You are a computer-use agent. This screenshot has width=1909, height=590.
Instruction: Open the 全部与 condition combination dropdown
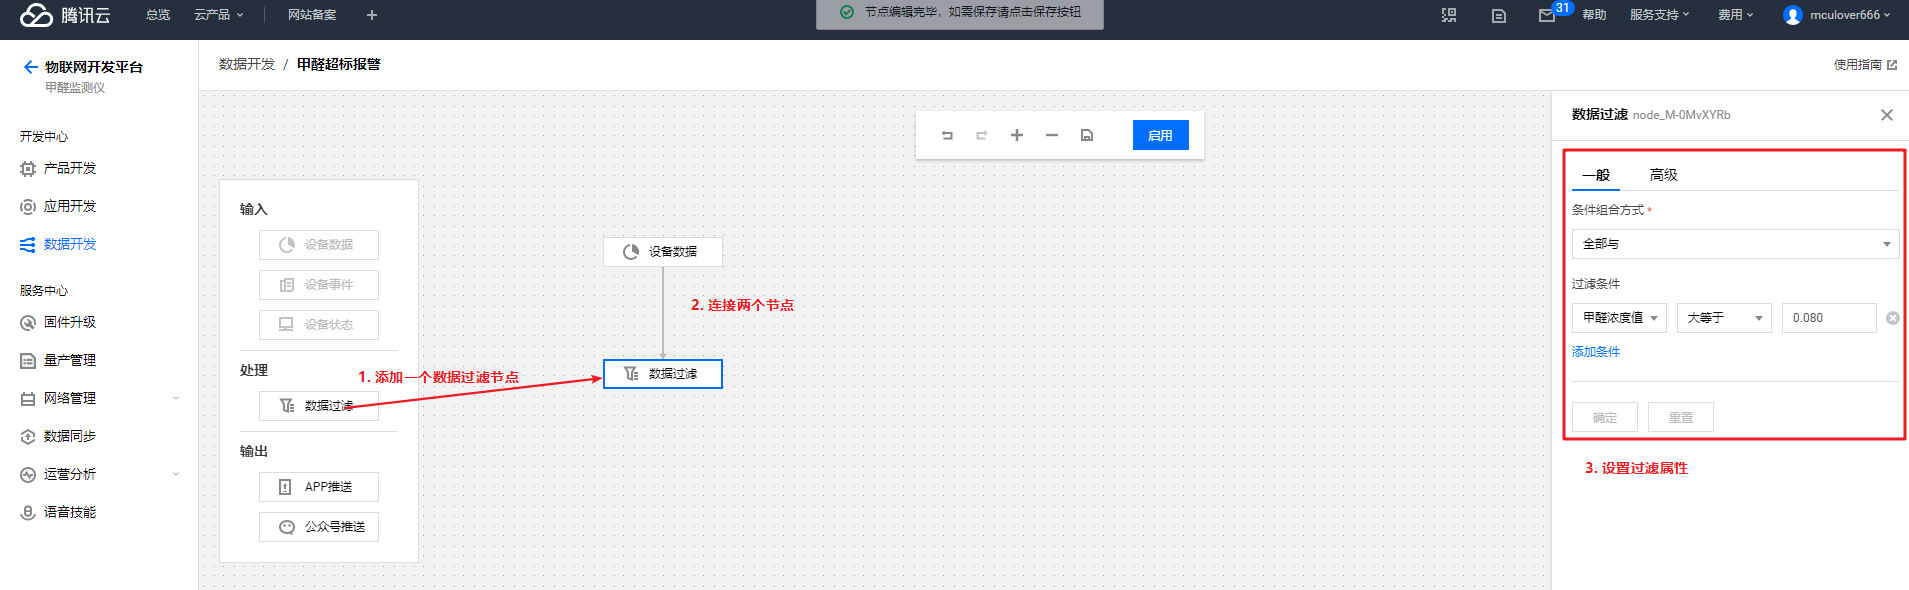[1736, 244]
